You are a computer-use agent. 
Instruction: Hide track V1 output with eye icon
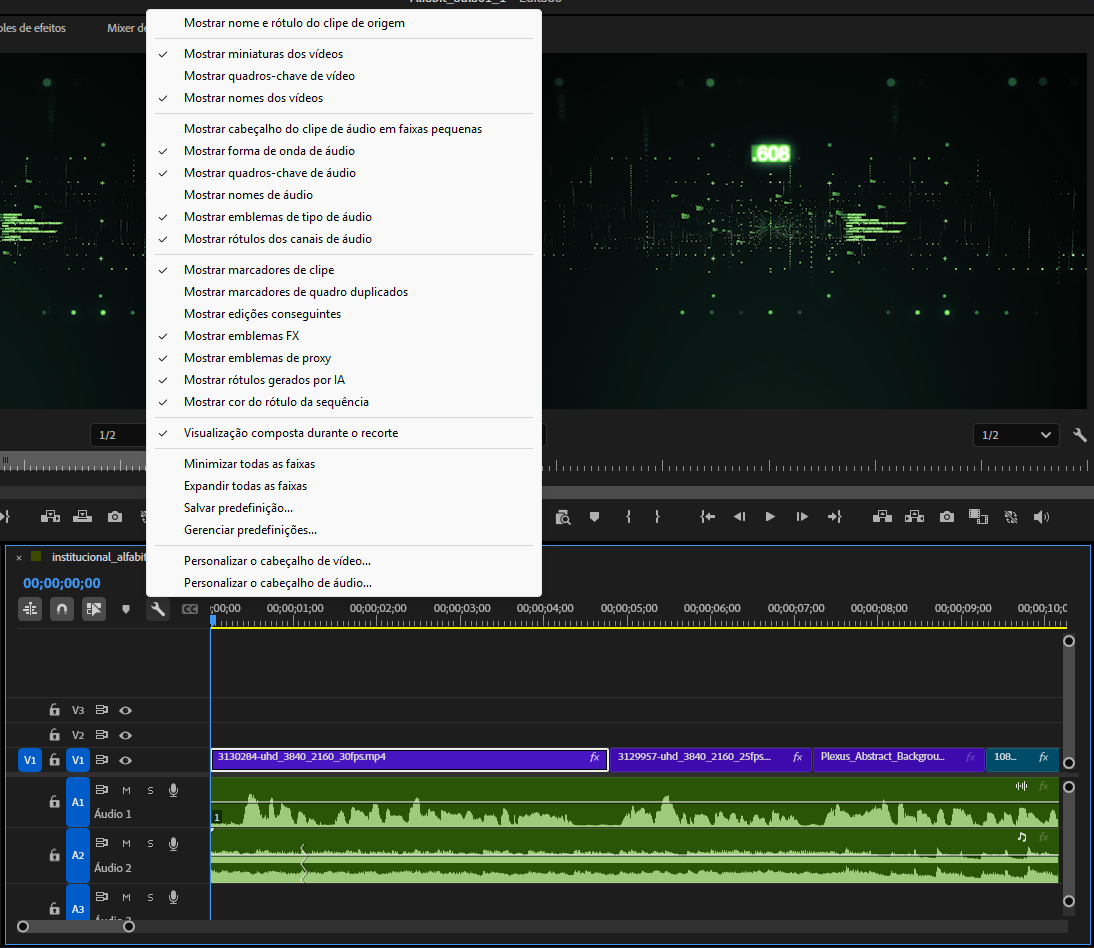126,760
